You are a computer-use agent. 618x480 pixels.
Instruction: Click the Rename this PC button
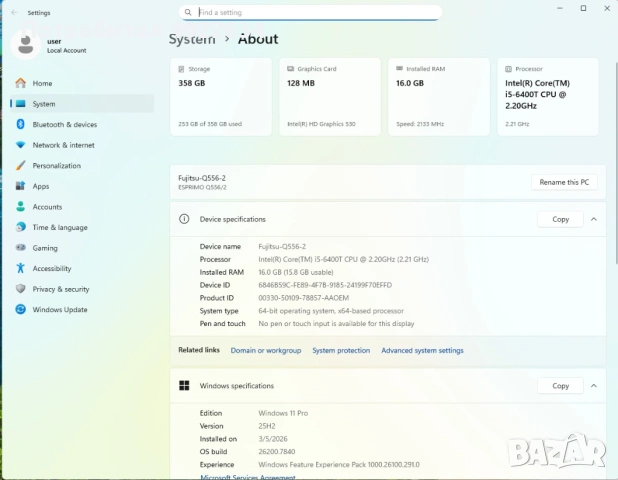tap(564, 182)
